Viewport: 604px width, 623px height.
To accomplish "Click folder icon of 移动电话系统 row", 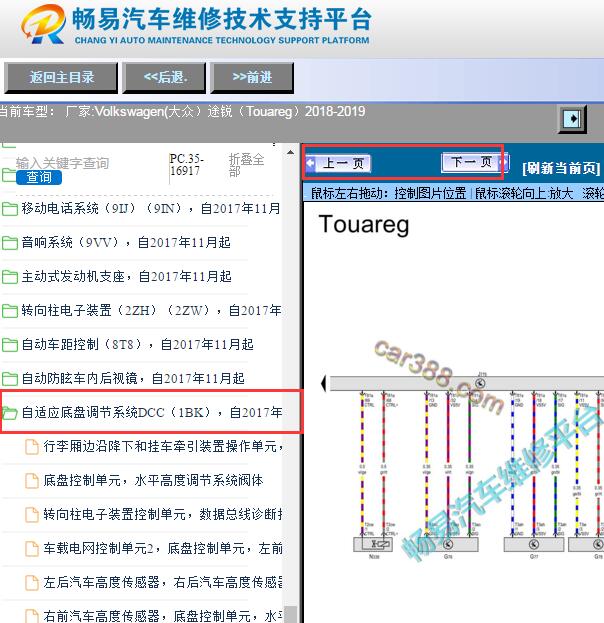I will (x=10, y=208).
